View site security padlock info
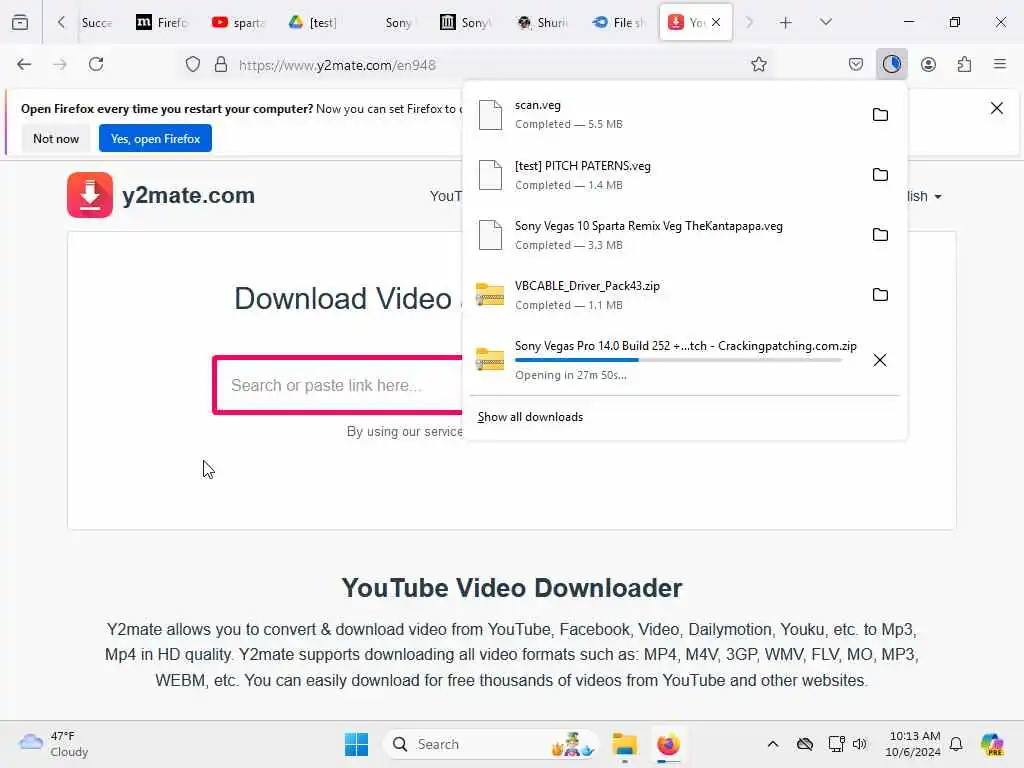Viewport: 1024px width, 768px height. [221, 65]
